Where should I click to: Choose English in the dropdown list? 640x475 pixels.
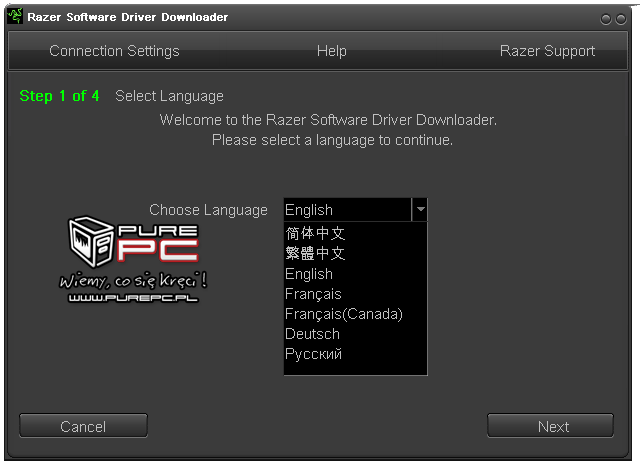pyautogui.click(x=355, y=274)
